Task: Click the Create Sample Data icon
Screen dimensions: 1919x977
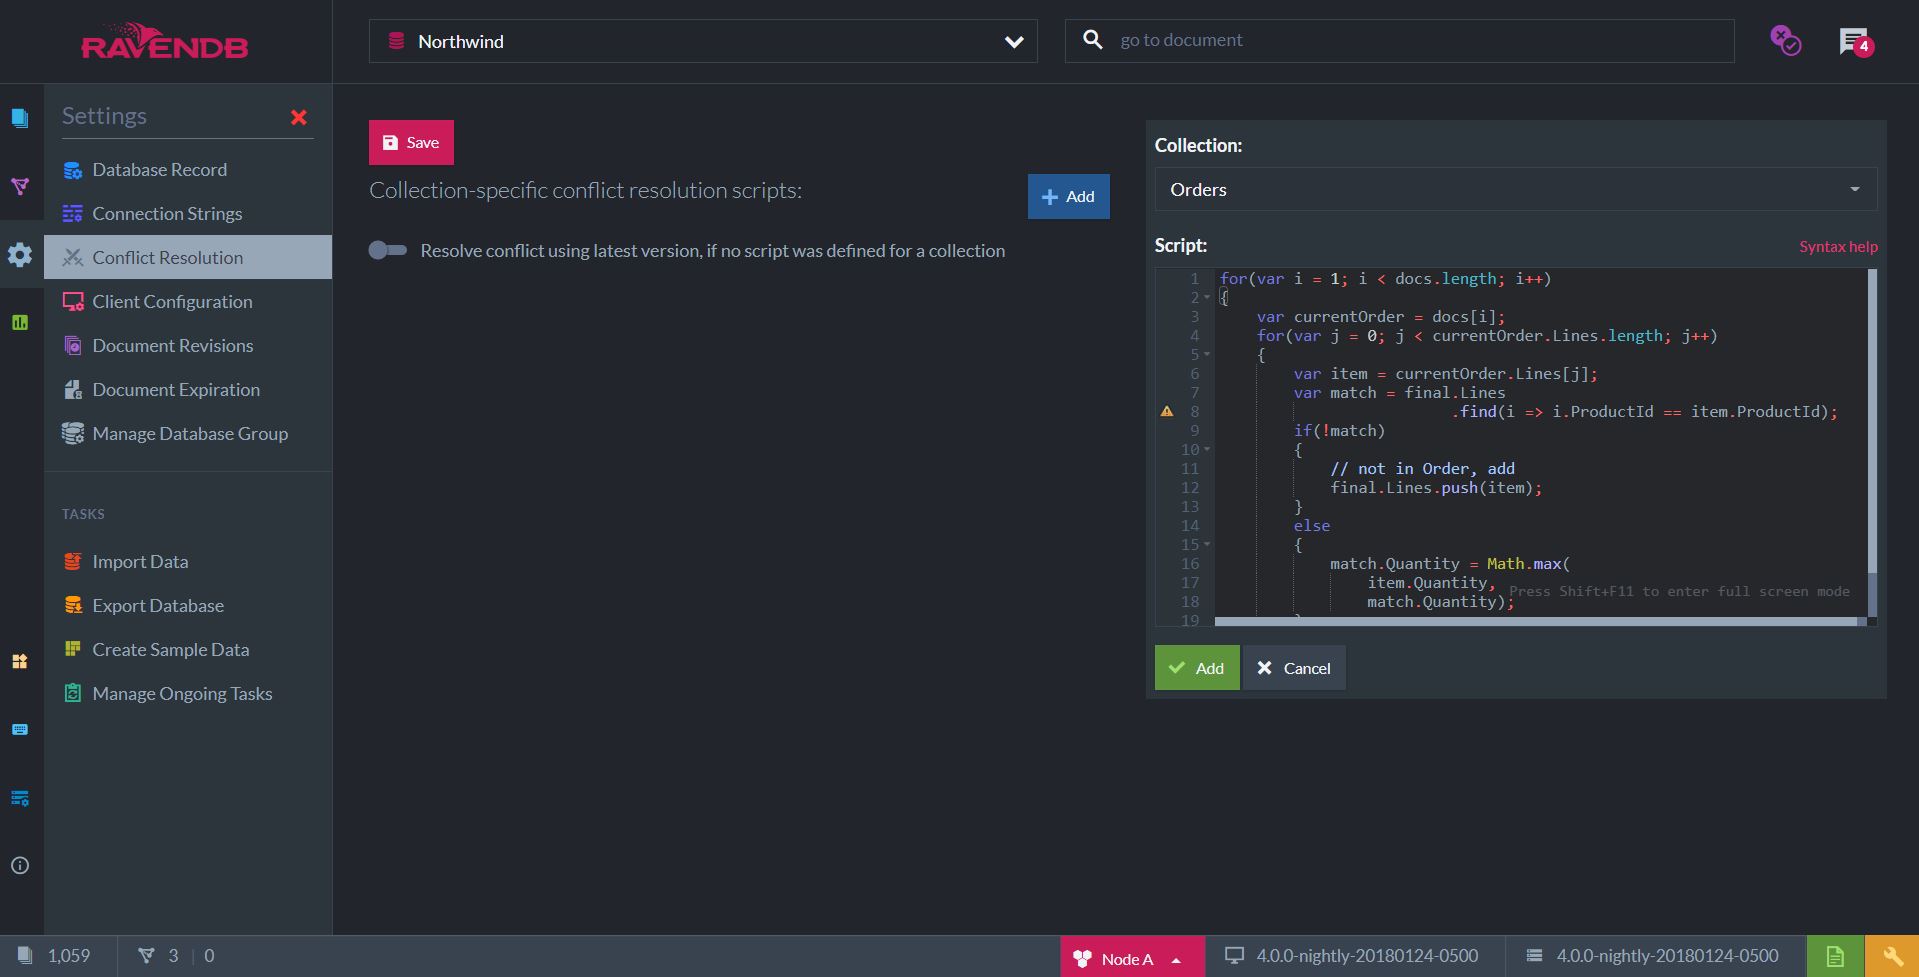Action: (x=73, y=650)
